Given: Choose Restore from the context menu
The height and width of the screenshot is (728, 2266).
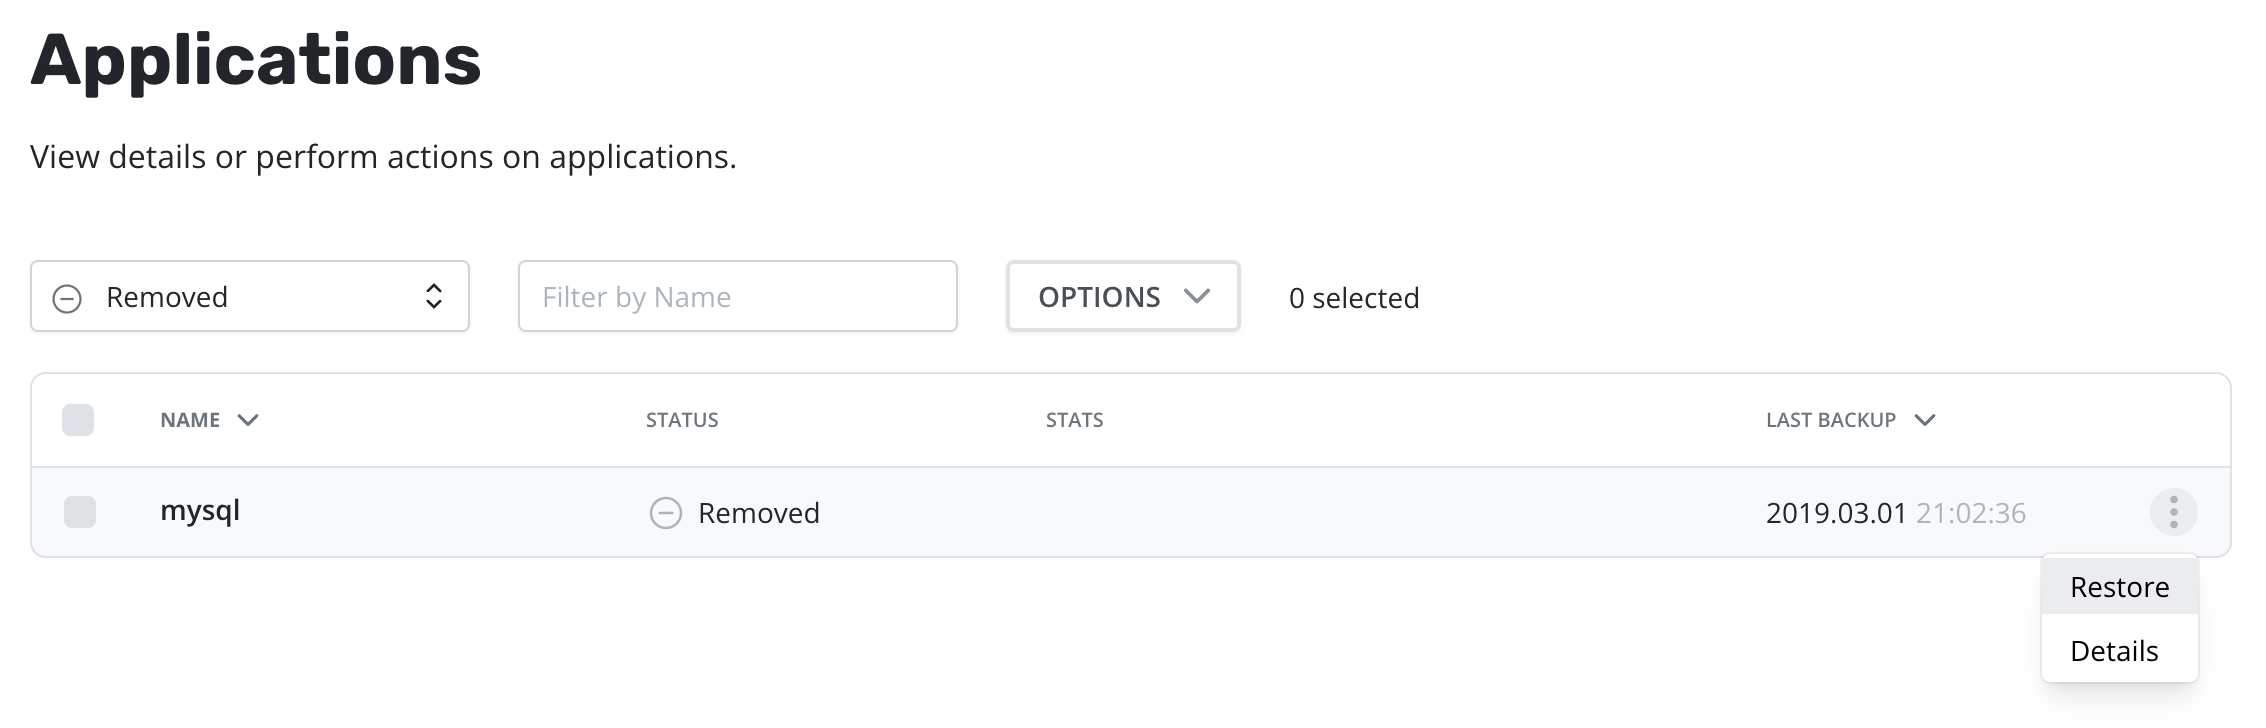Looking at the screenshot, I should [x=2120, y=587].
